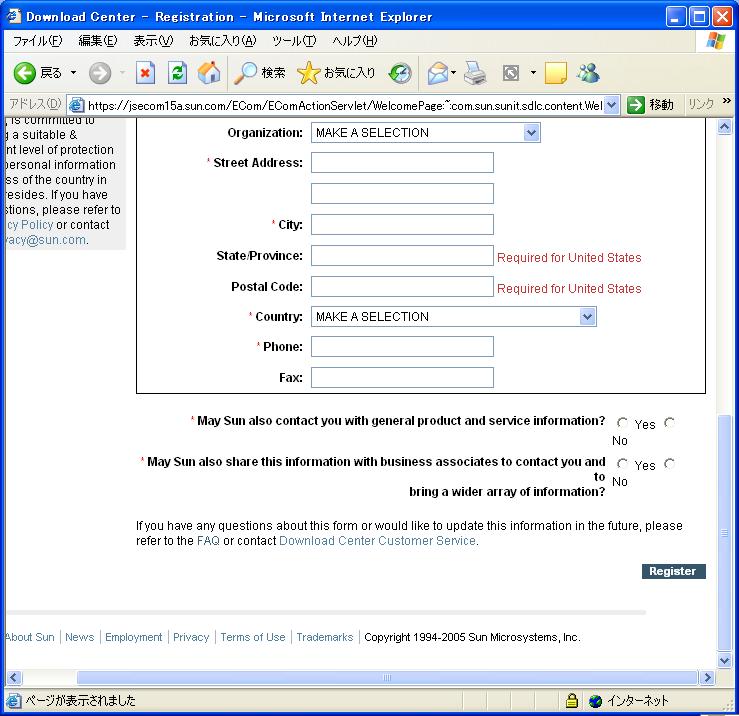
Task: Click the Register button
Action: tap(673, 571)
